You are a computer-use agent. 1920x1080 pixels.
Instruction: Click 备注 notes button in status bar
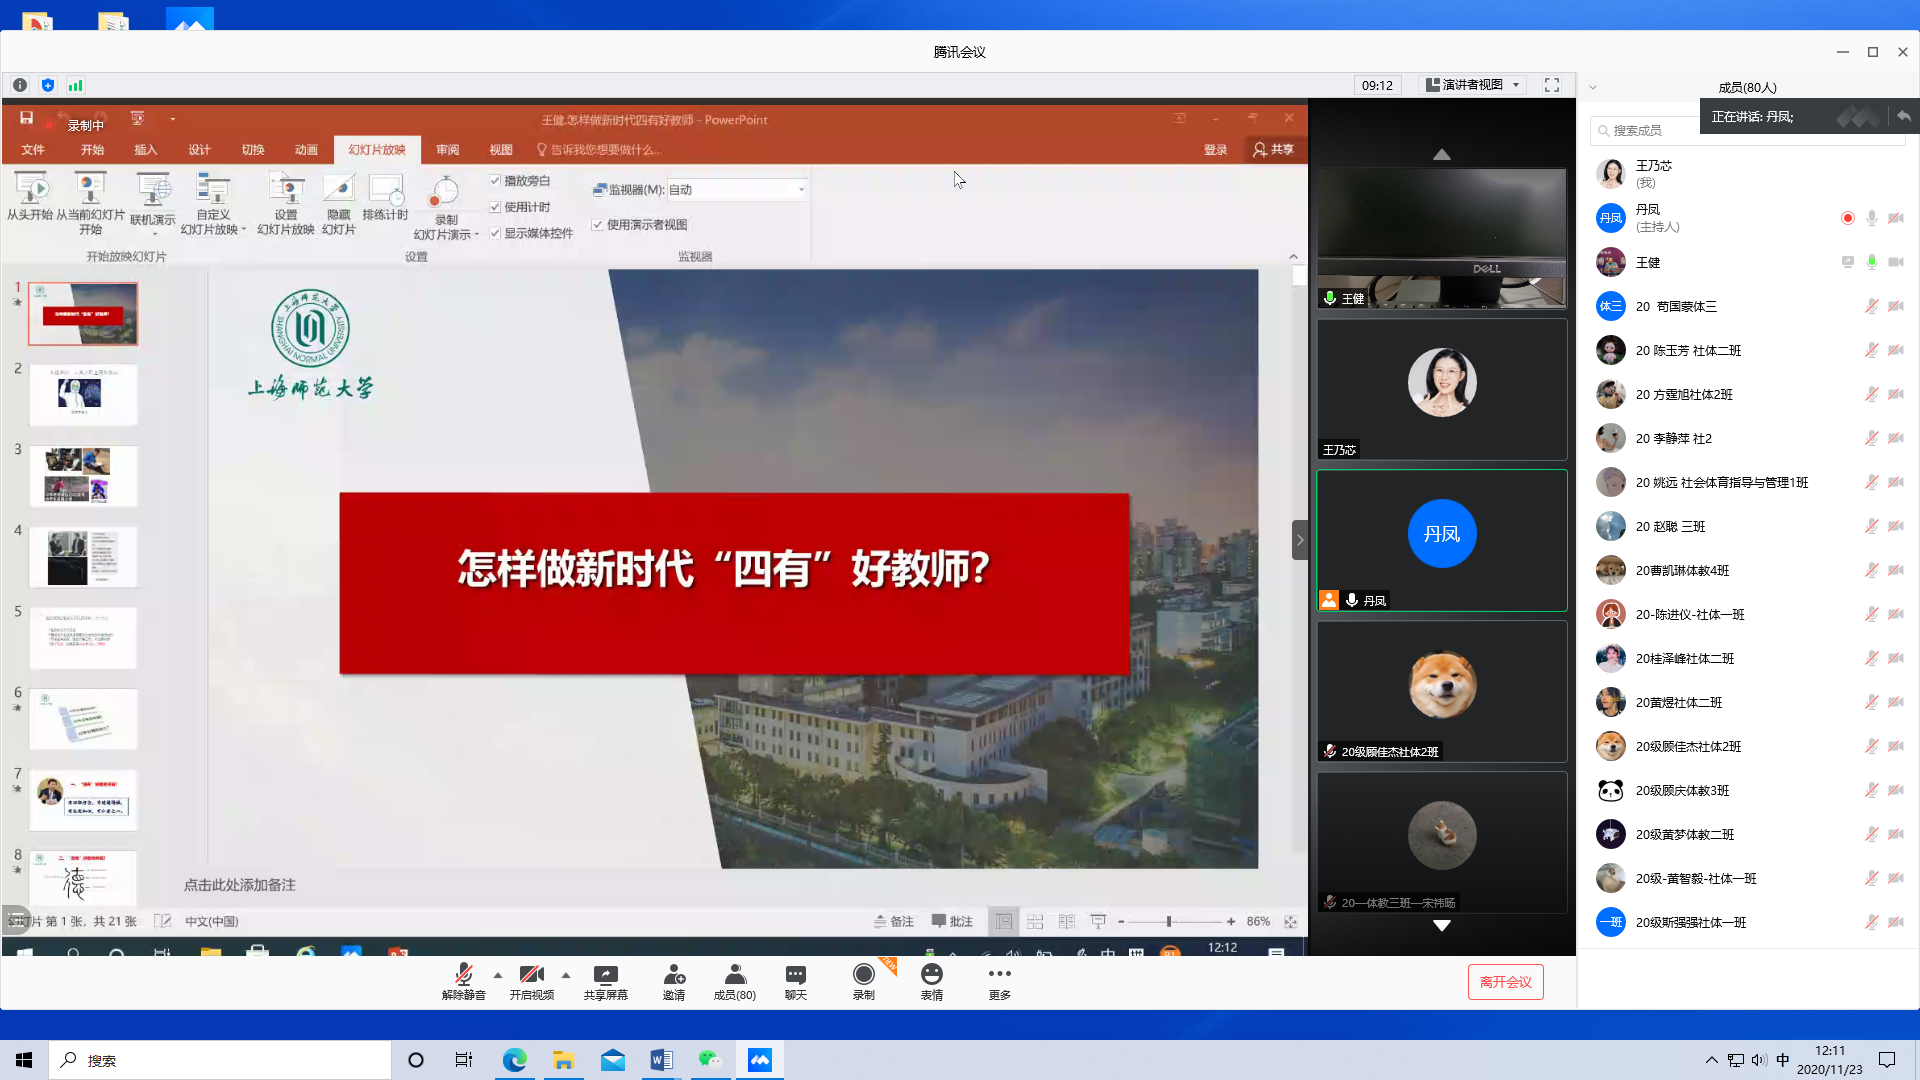[893, 922]
